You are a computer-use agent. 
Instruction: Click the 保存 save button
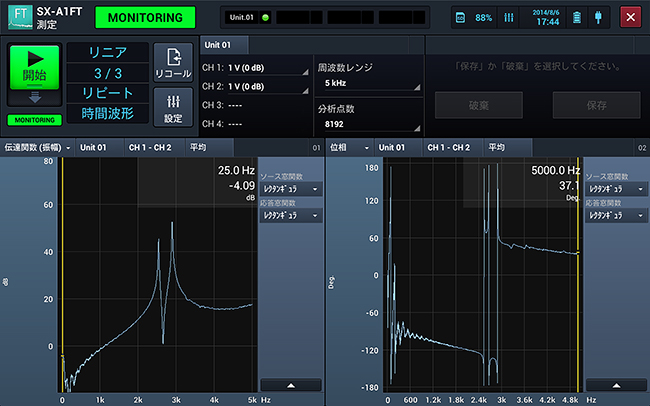click(595, 104)
